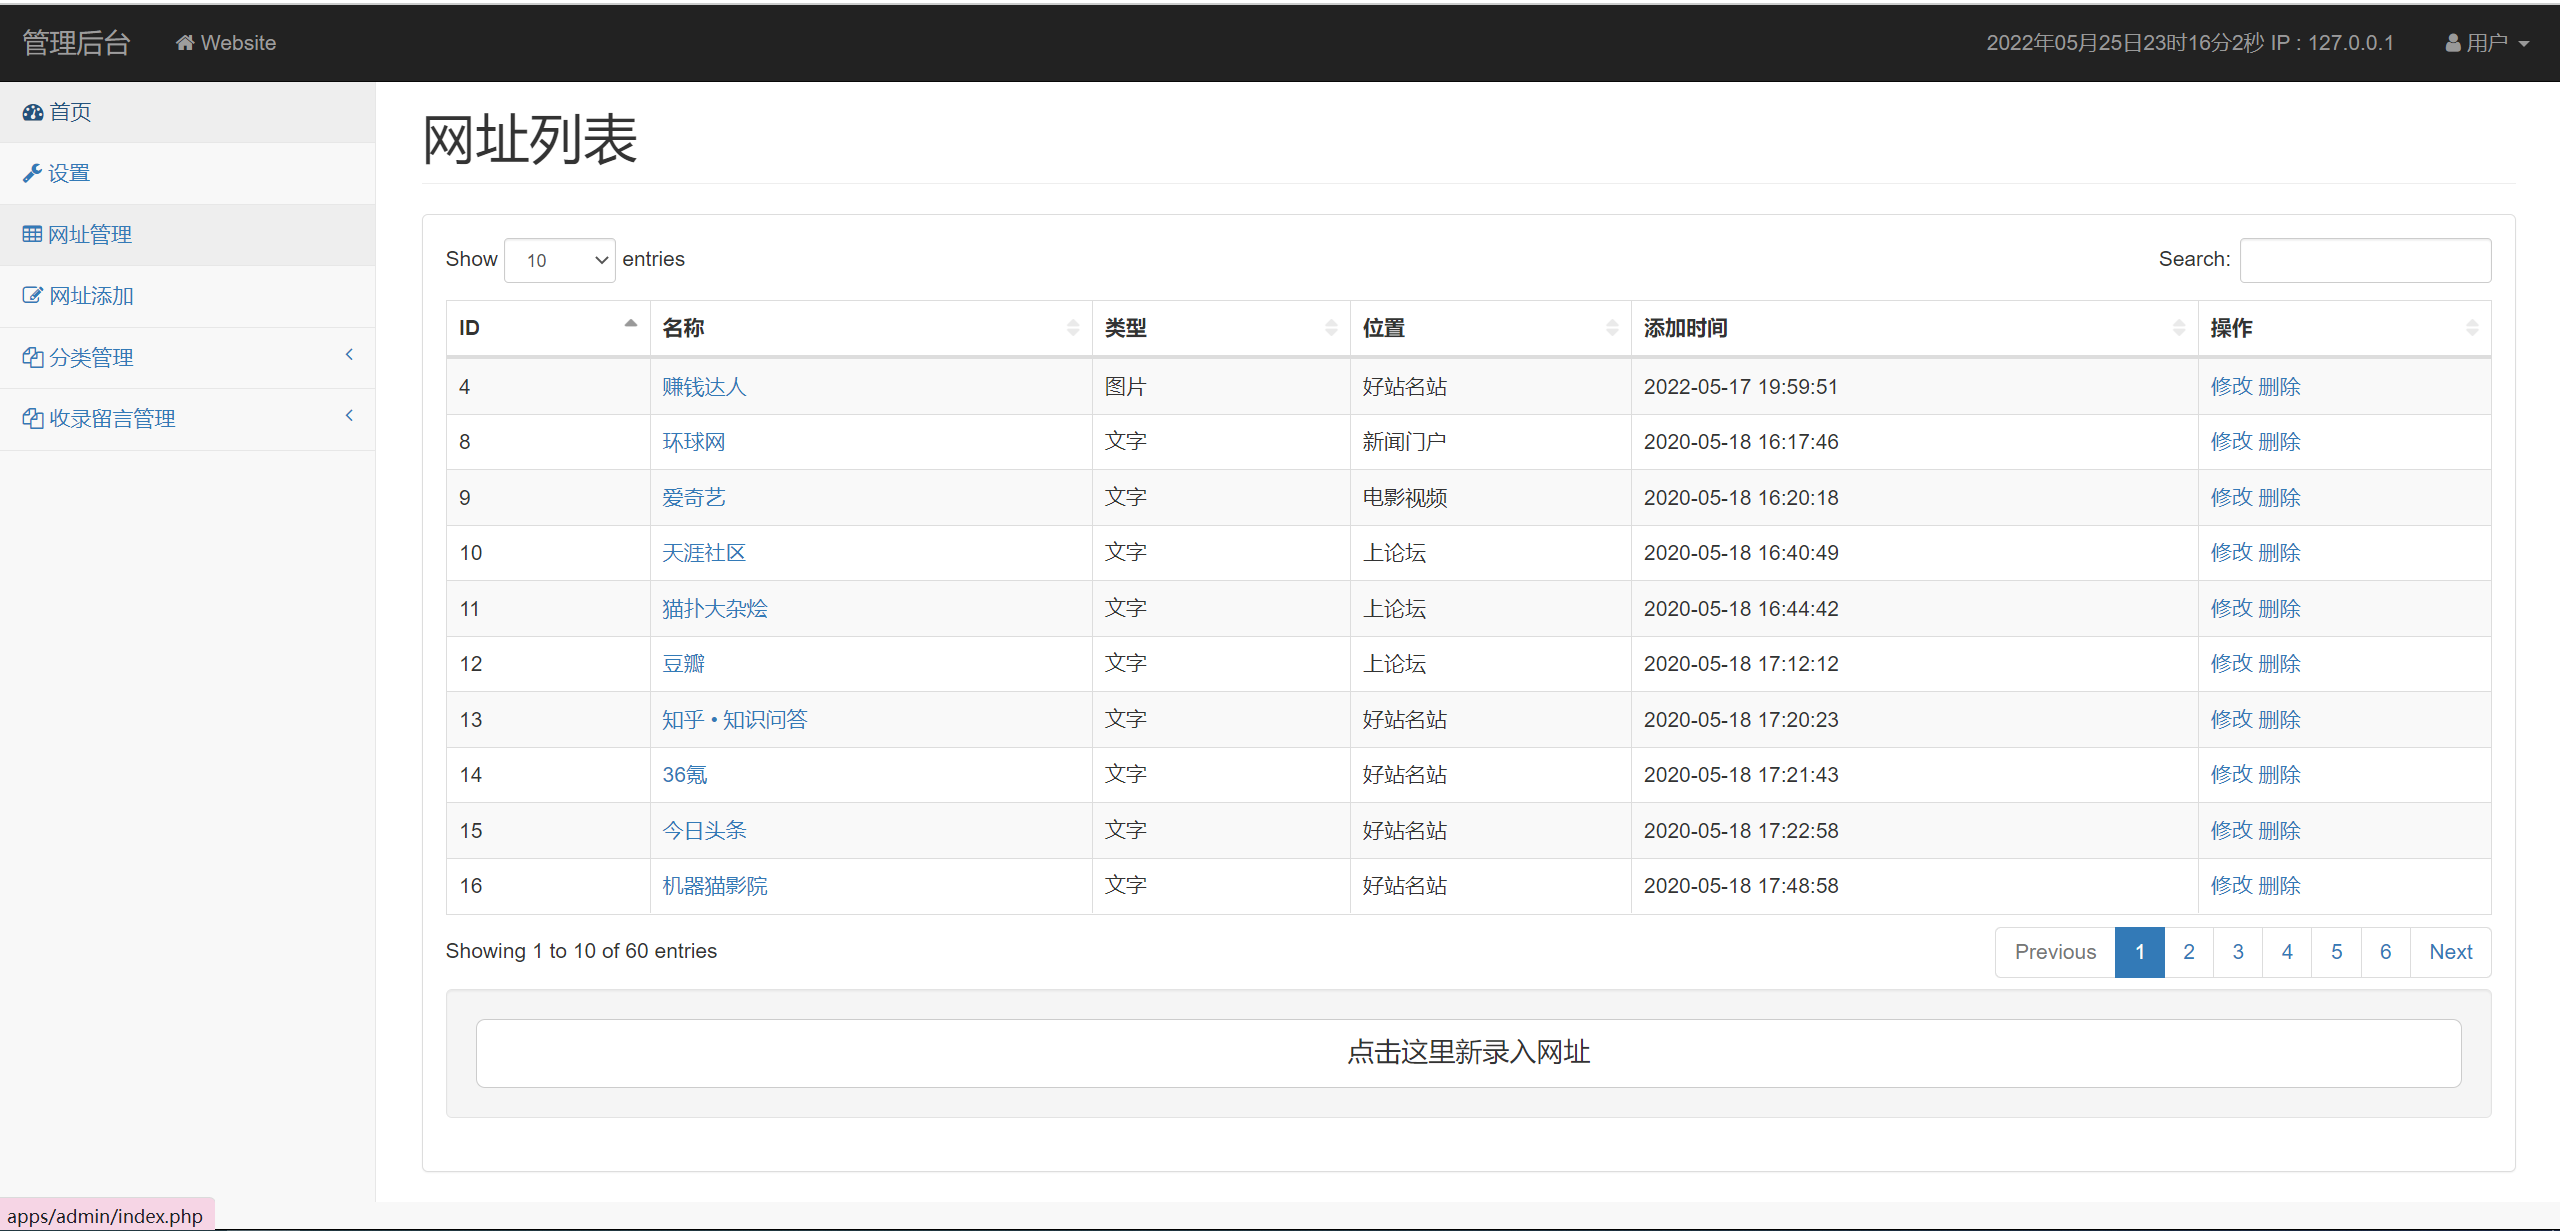
Task: Click the home icon beside Website
Action: [x=185, y=43]
